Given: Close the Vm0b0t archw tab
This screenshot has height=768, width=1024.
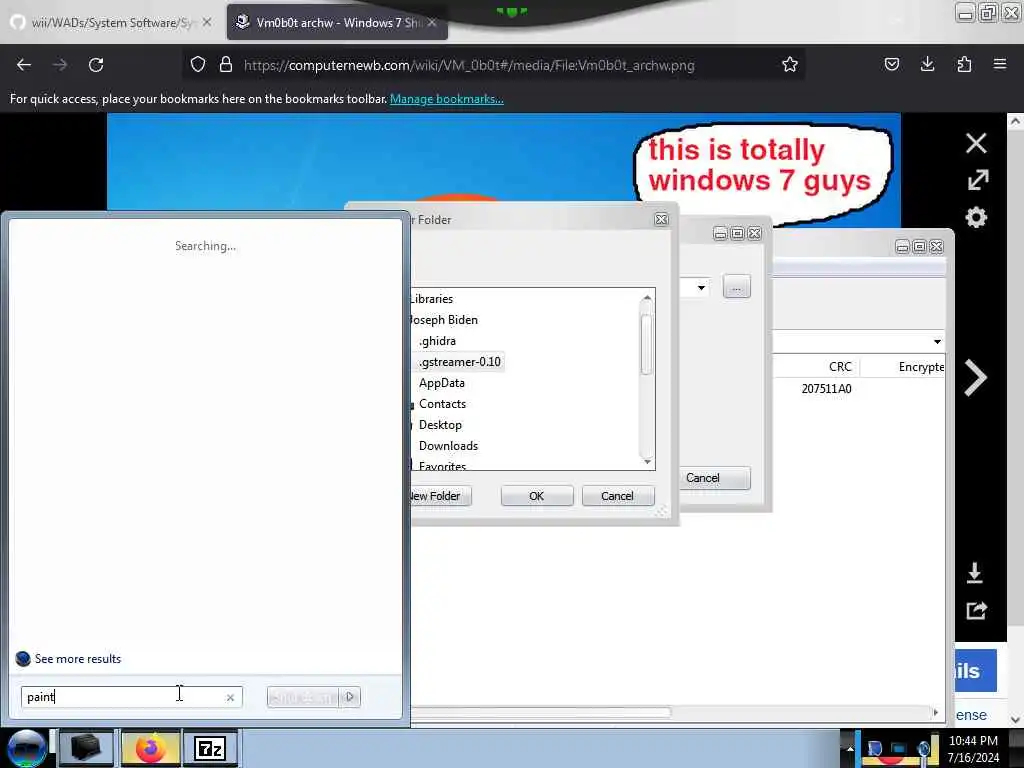Looking at the screenshot, I should 432,22.
